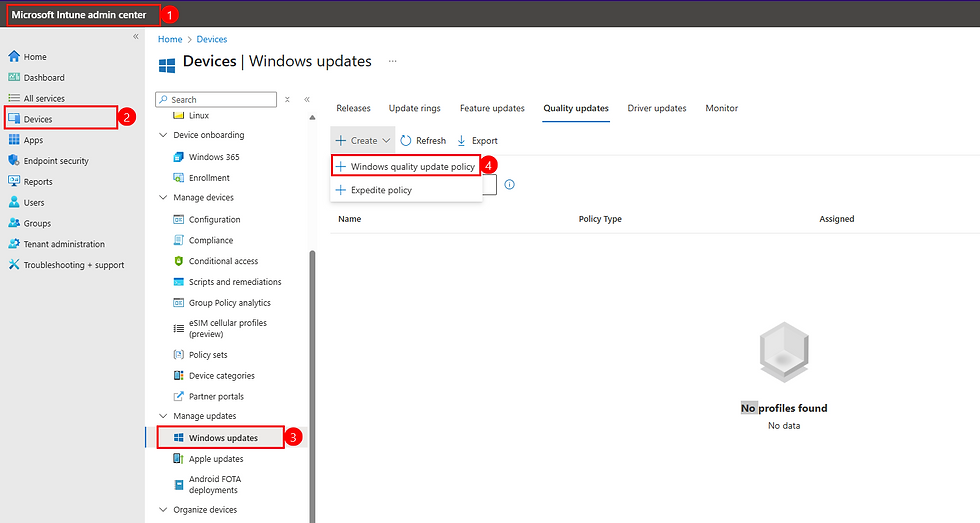Click the Search field in Devices menu

(216, 99)
